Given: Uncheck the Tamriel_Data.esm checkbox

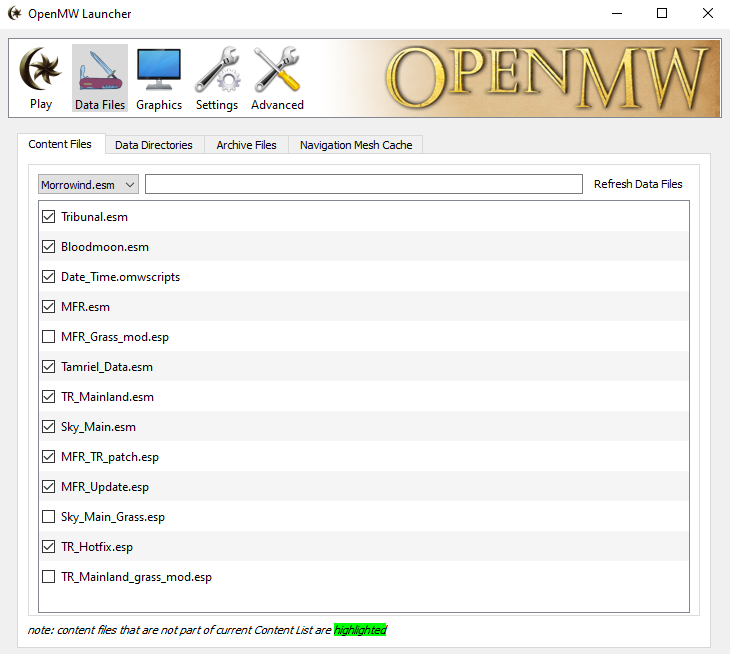Looking at the screenshot, I should 48,367.
